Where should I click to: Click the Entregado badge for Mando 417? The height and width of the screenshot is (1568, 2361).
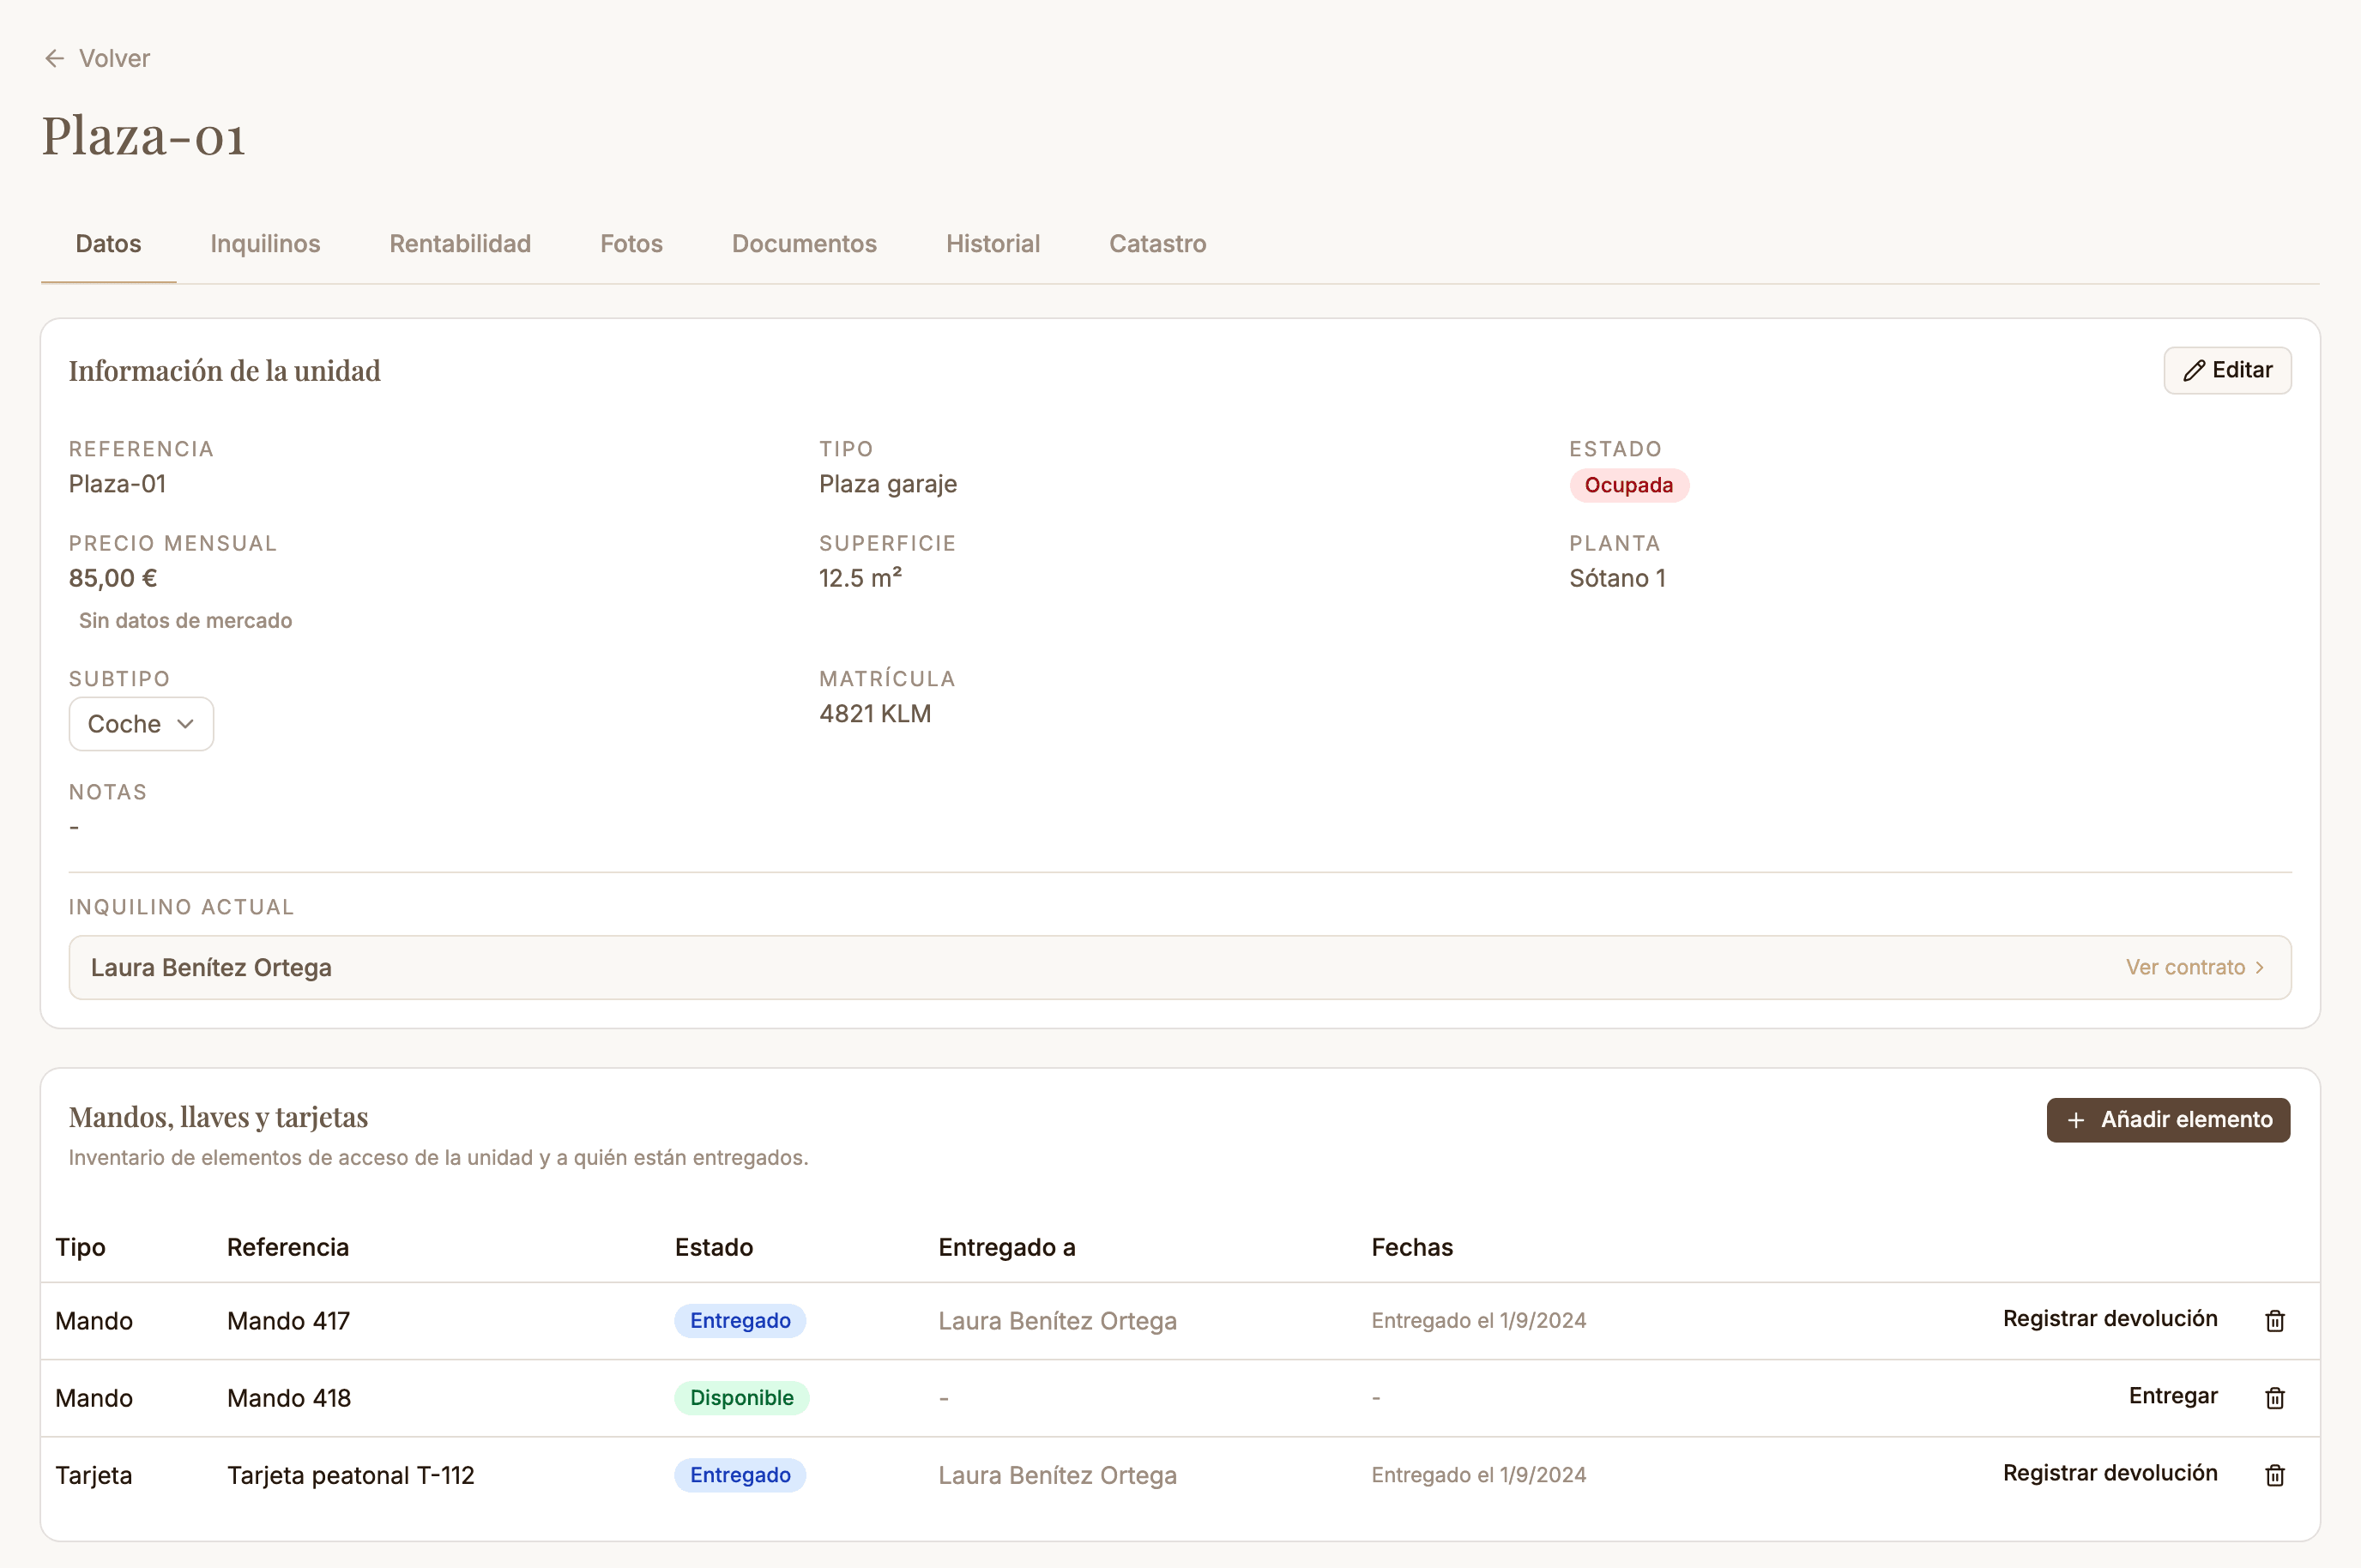point(740,1320)
